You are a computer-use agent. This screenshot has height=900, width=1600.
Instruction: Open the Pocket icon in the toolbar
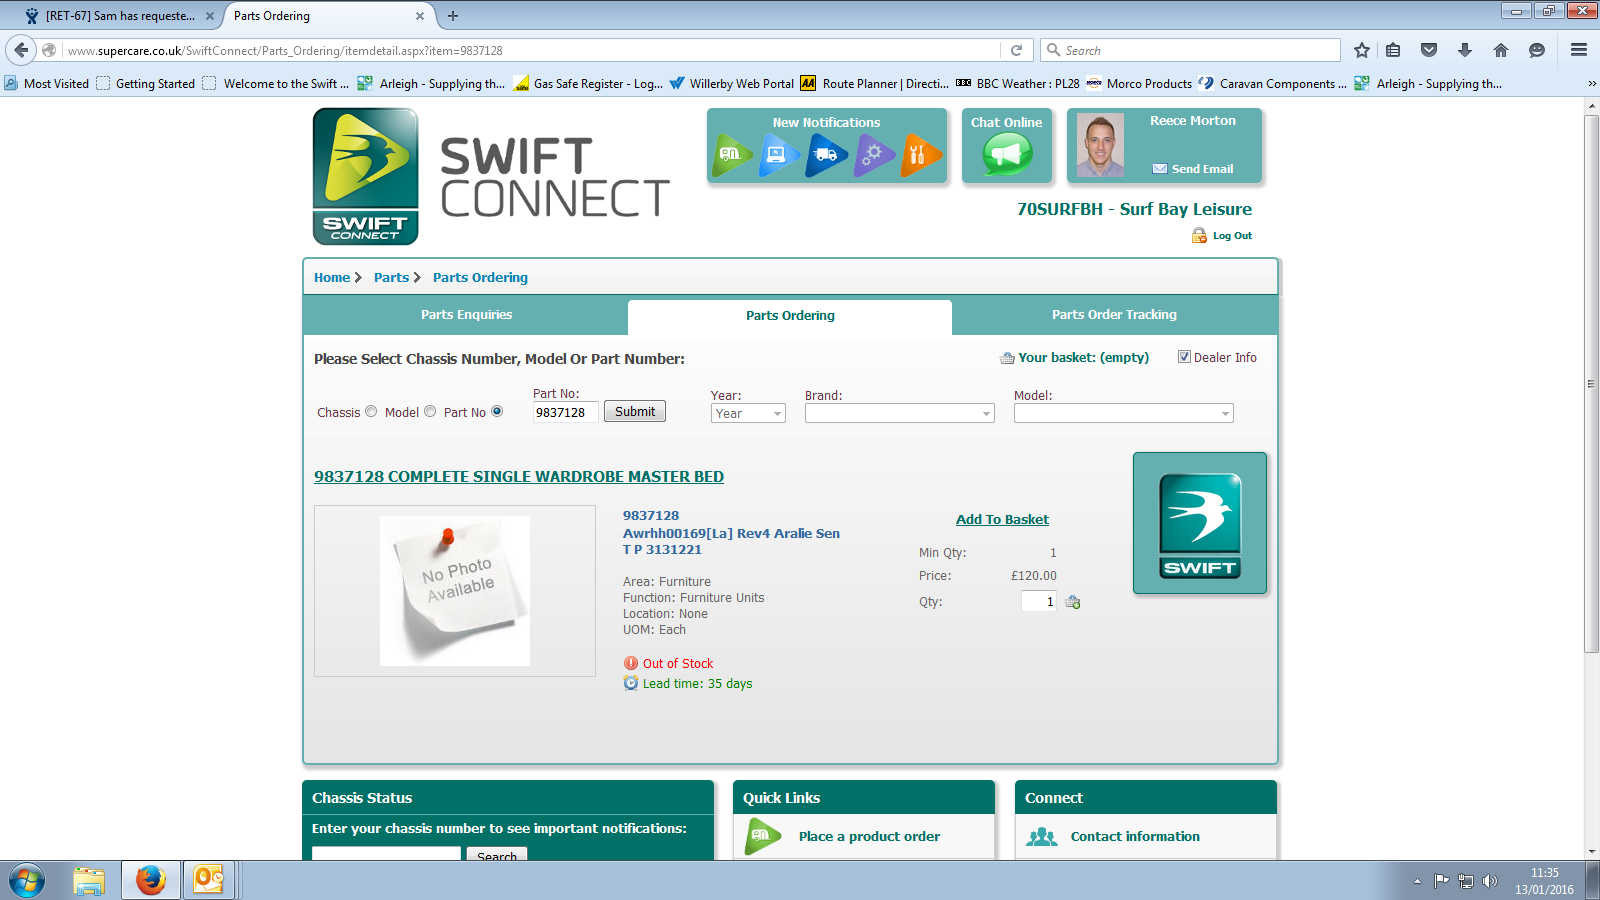(x=1429, y=50)
